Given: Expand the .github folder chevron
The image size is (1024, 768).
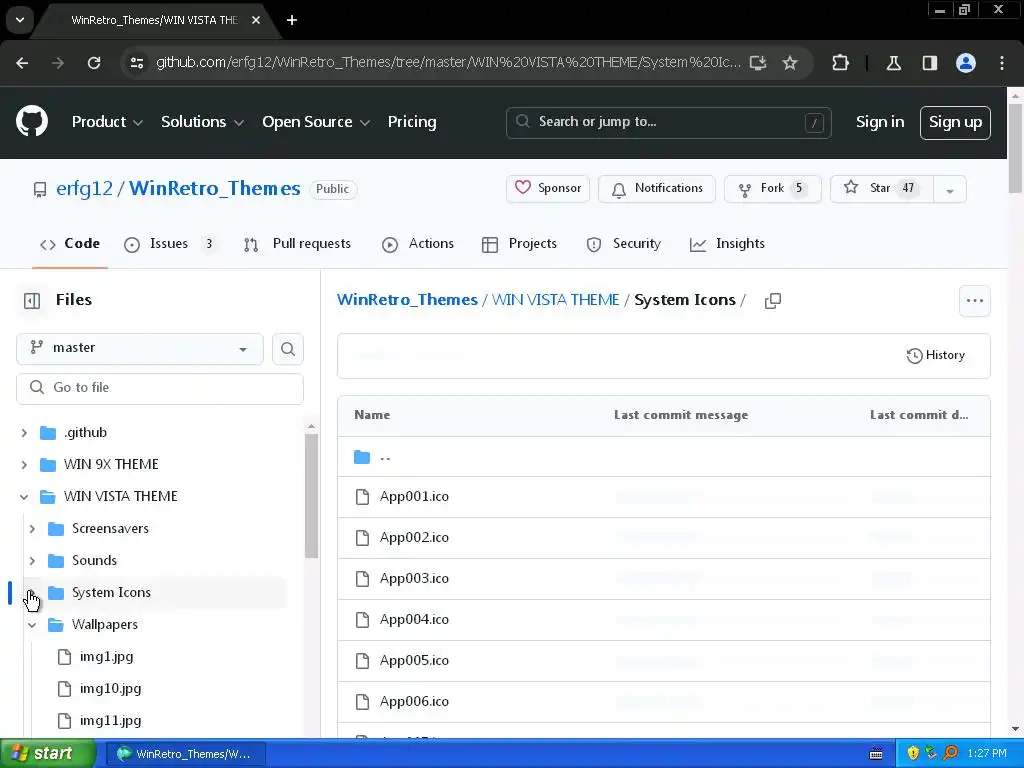Looking at the screenshot, I should click(x=24, y=433).
